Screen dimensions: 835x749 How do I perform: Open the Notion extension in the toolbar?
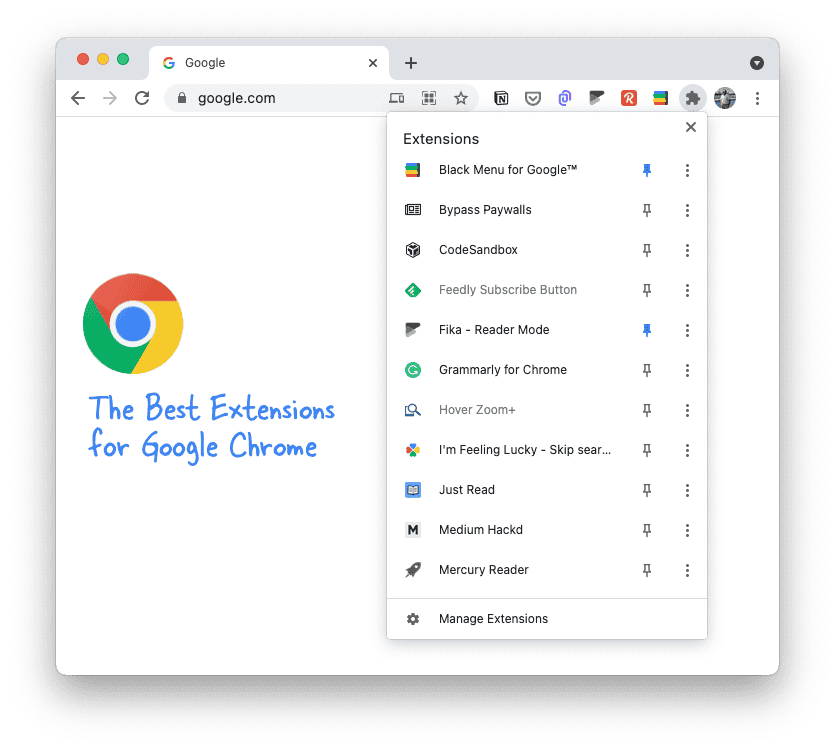501,98
